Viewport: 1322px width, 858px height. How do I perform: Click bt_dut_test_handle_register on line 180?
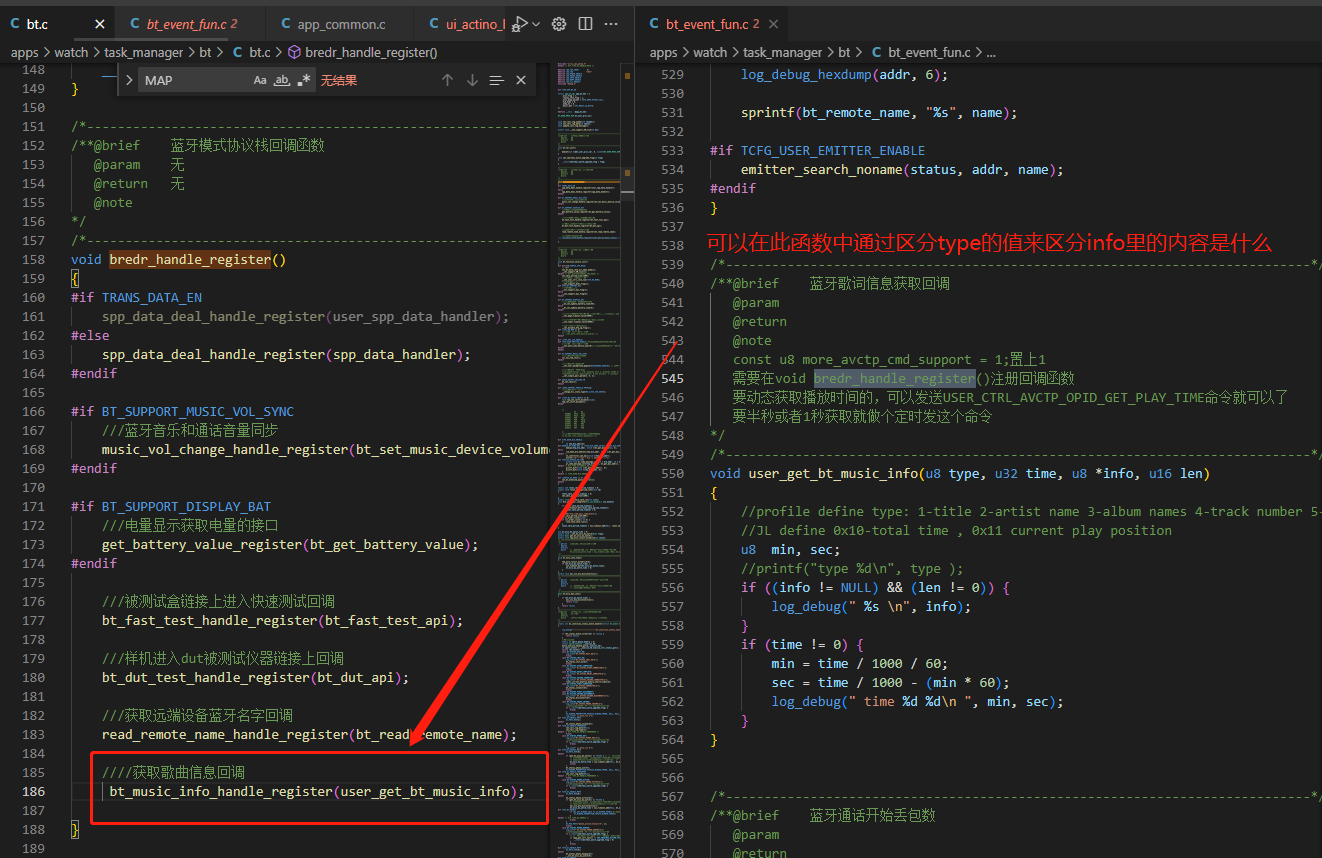pyautogui.click(x=206, y=677)
